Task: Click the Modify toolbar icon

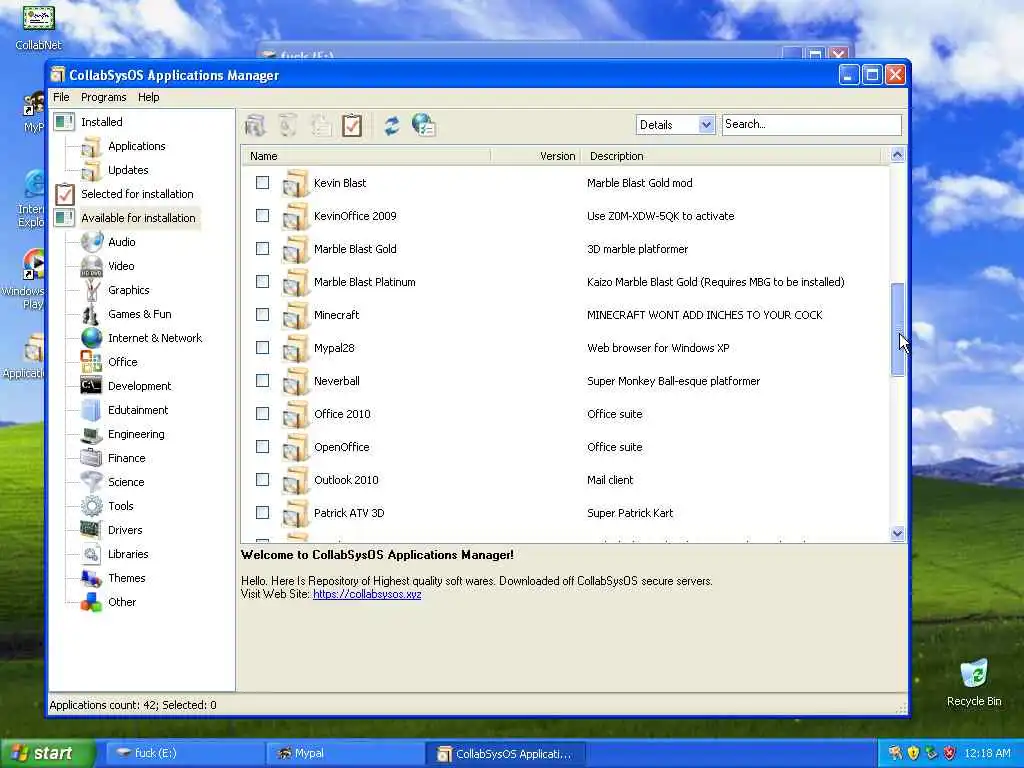Action: 320,125
